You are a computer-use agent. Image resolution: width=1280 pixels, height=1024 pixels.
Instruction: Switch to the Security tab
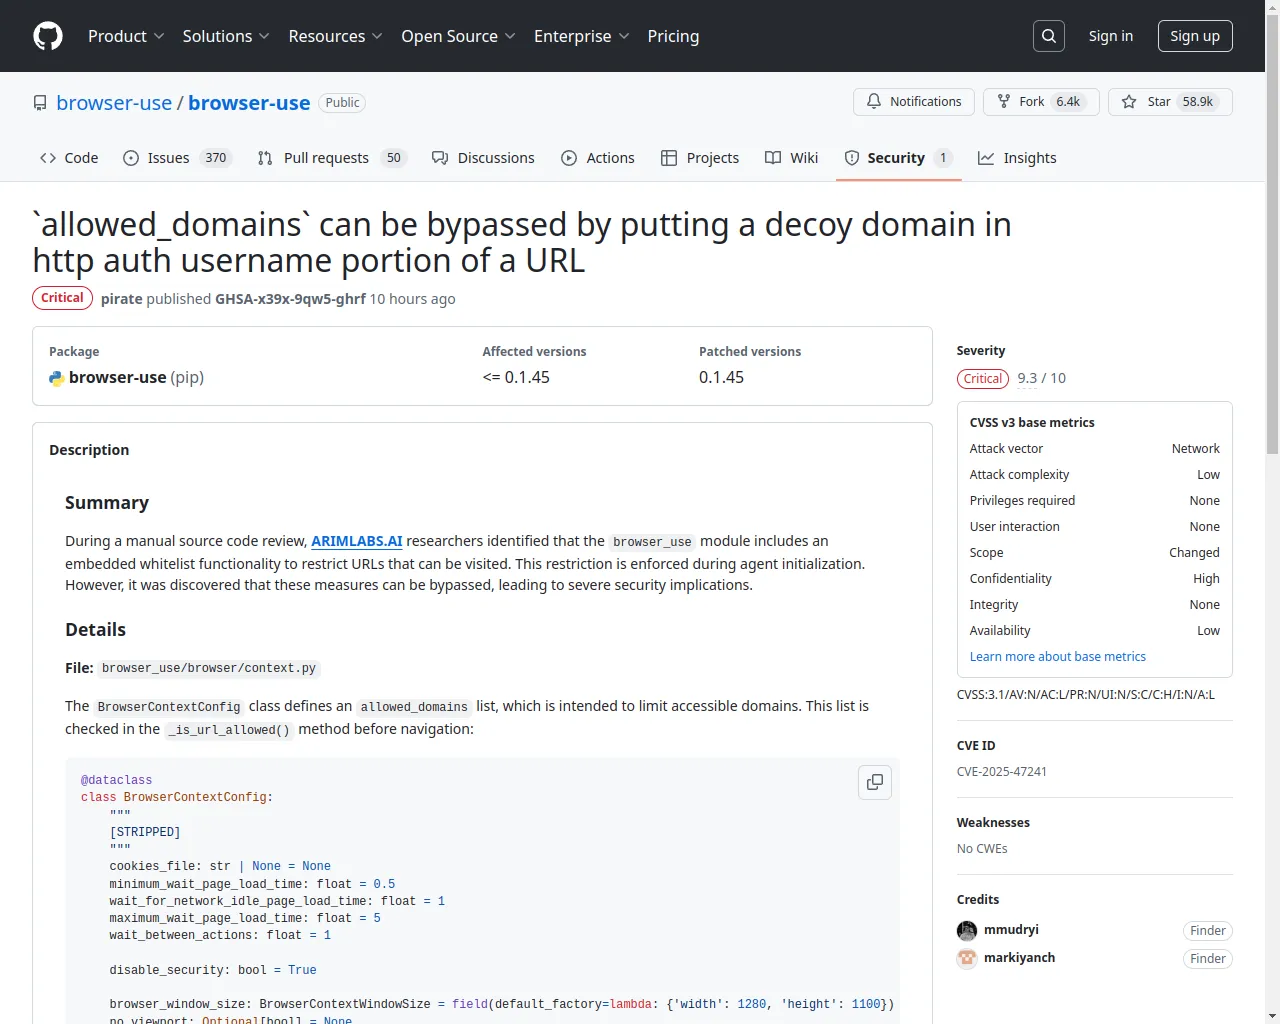(x=899, y=158)
